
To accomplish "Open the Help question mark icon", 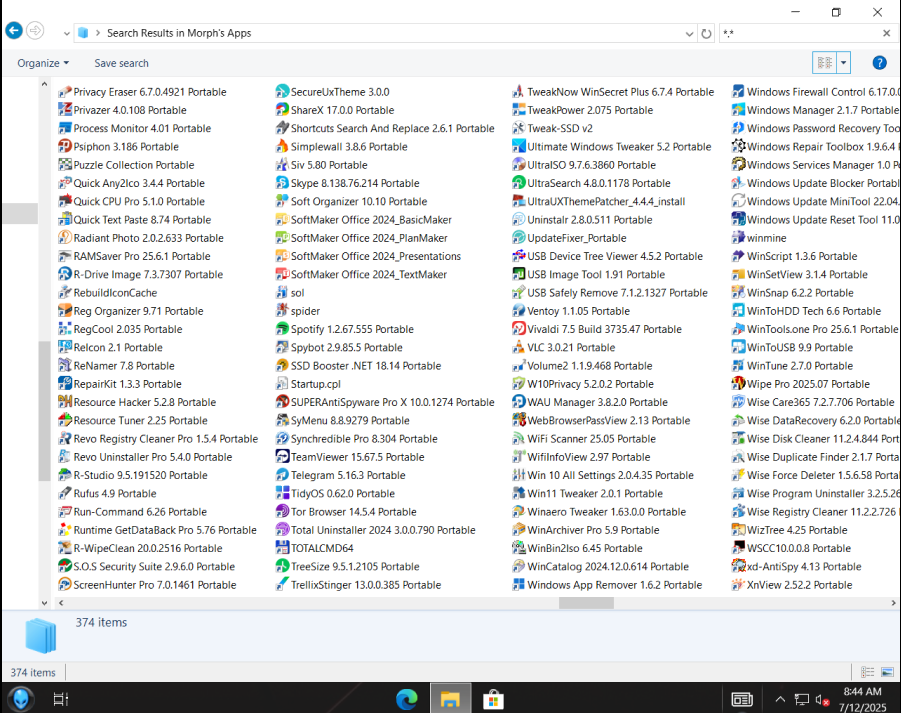I will tap(879, 63).
